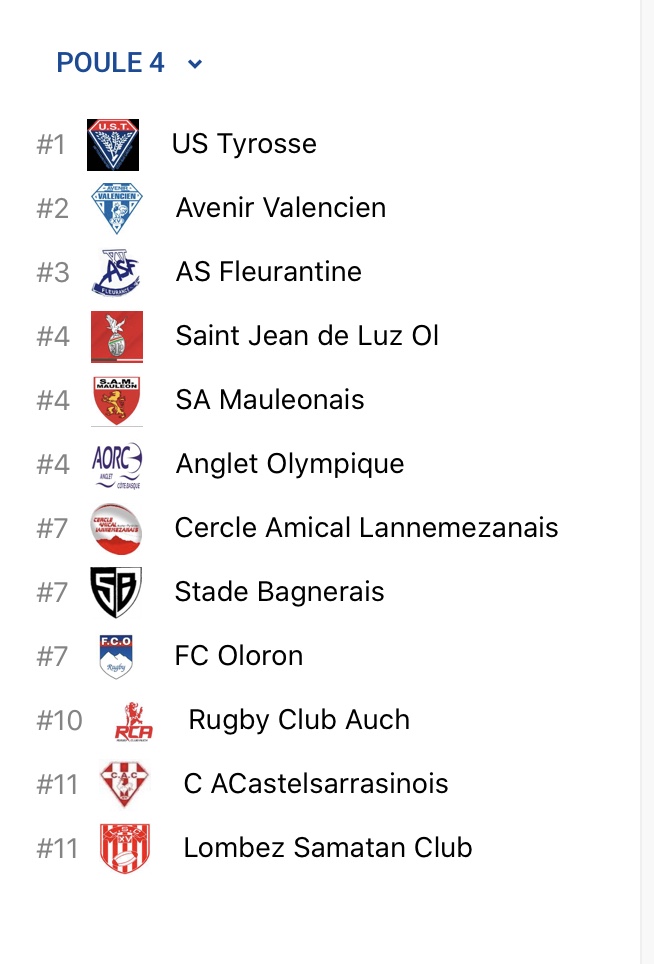Viewport: 654px width, 964px height.
Task: Select the Anglet Olympique team name
Action: point(290,464)
